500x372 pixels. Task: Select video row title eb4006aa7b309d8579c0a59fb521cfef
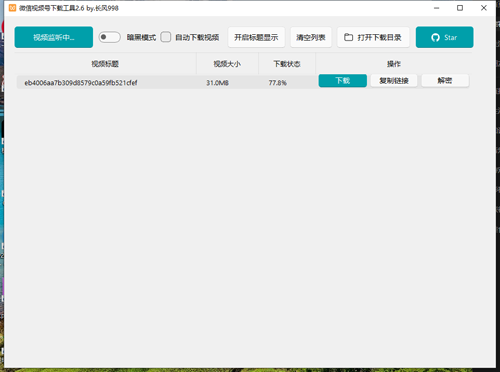(81, 83)
